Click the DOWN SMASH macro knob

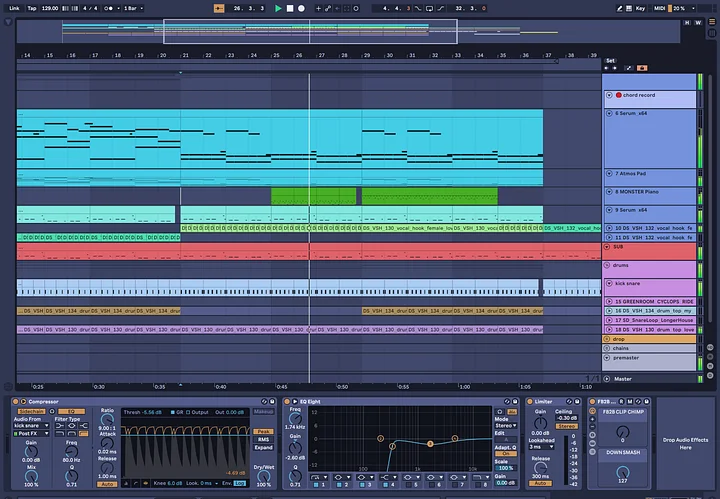(623, 473)
